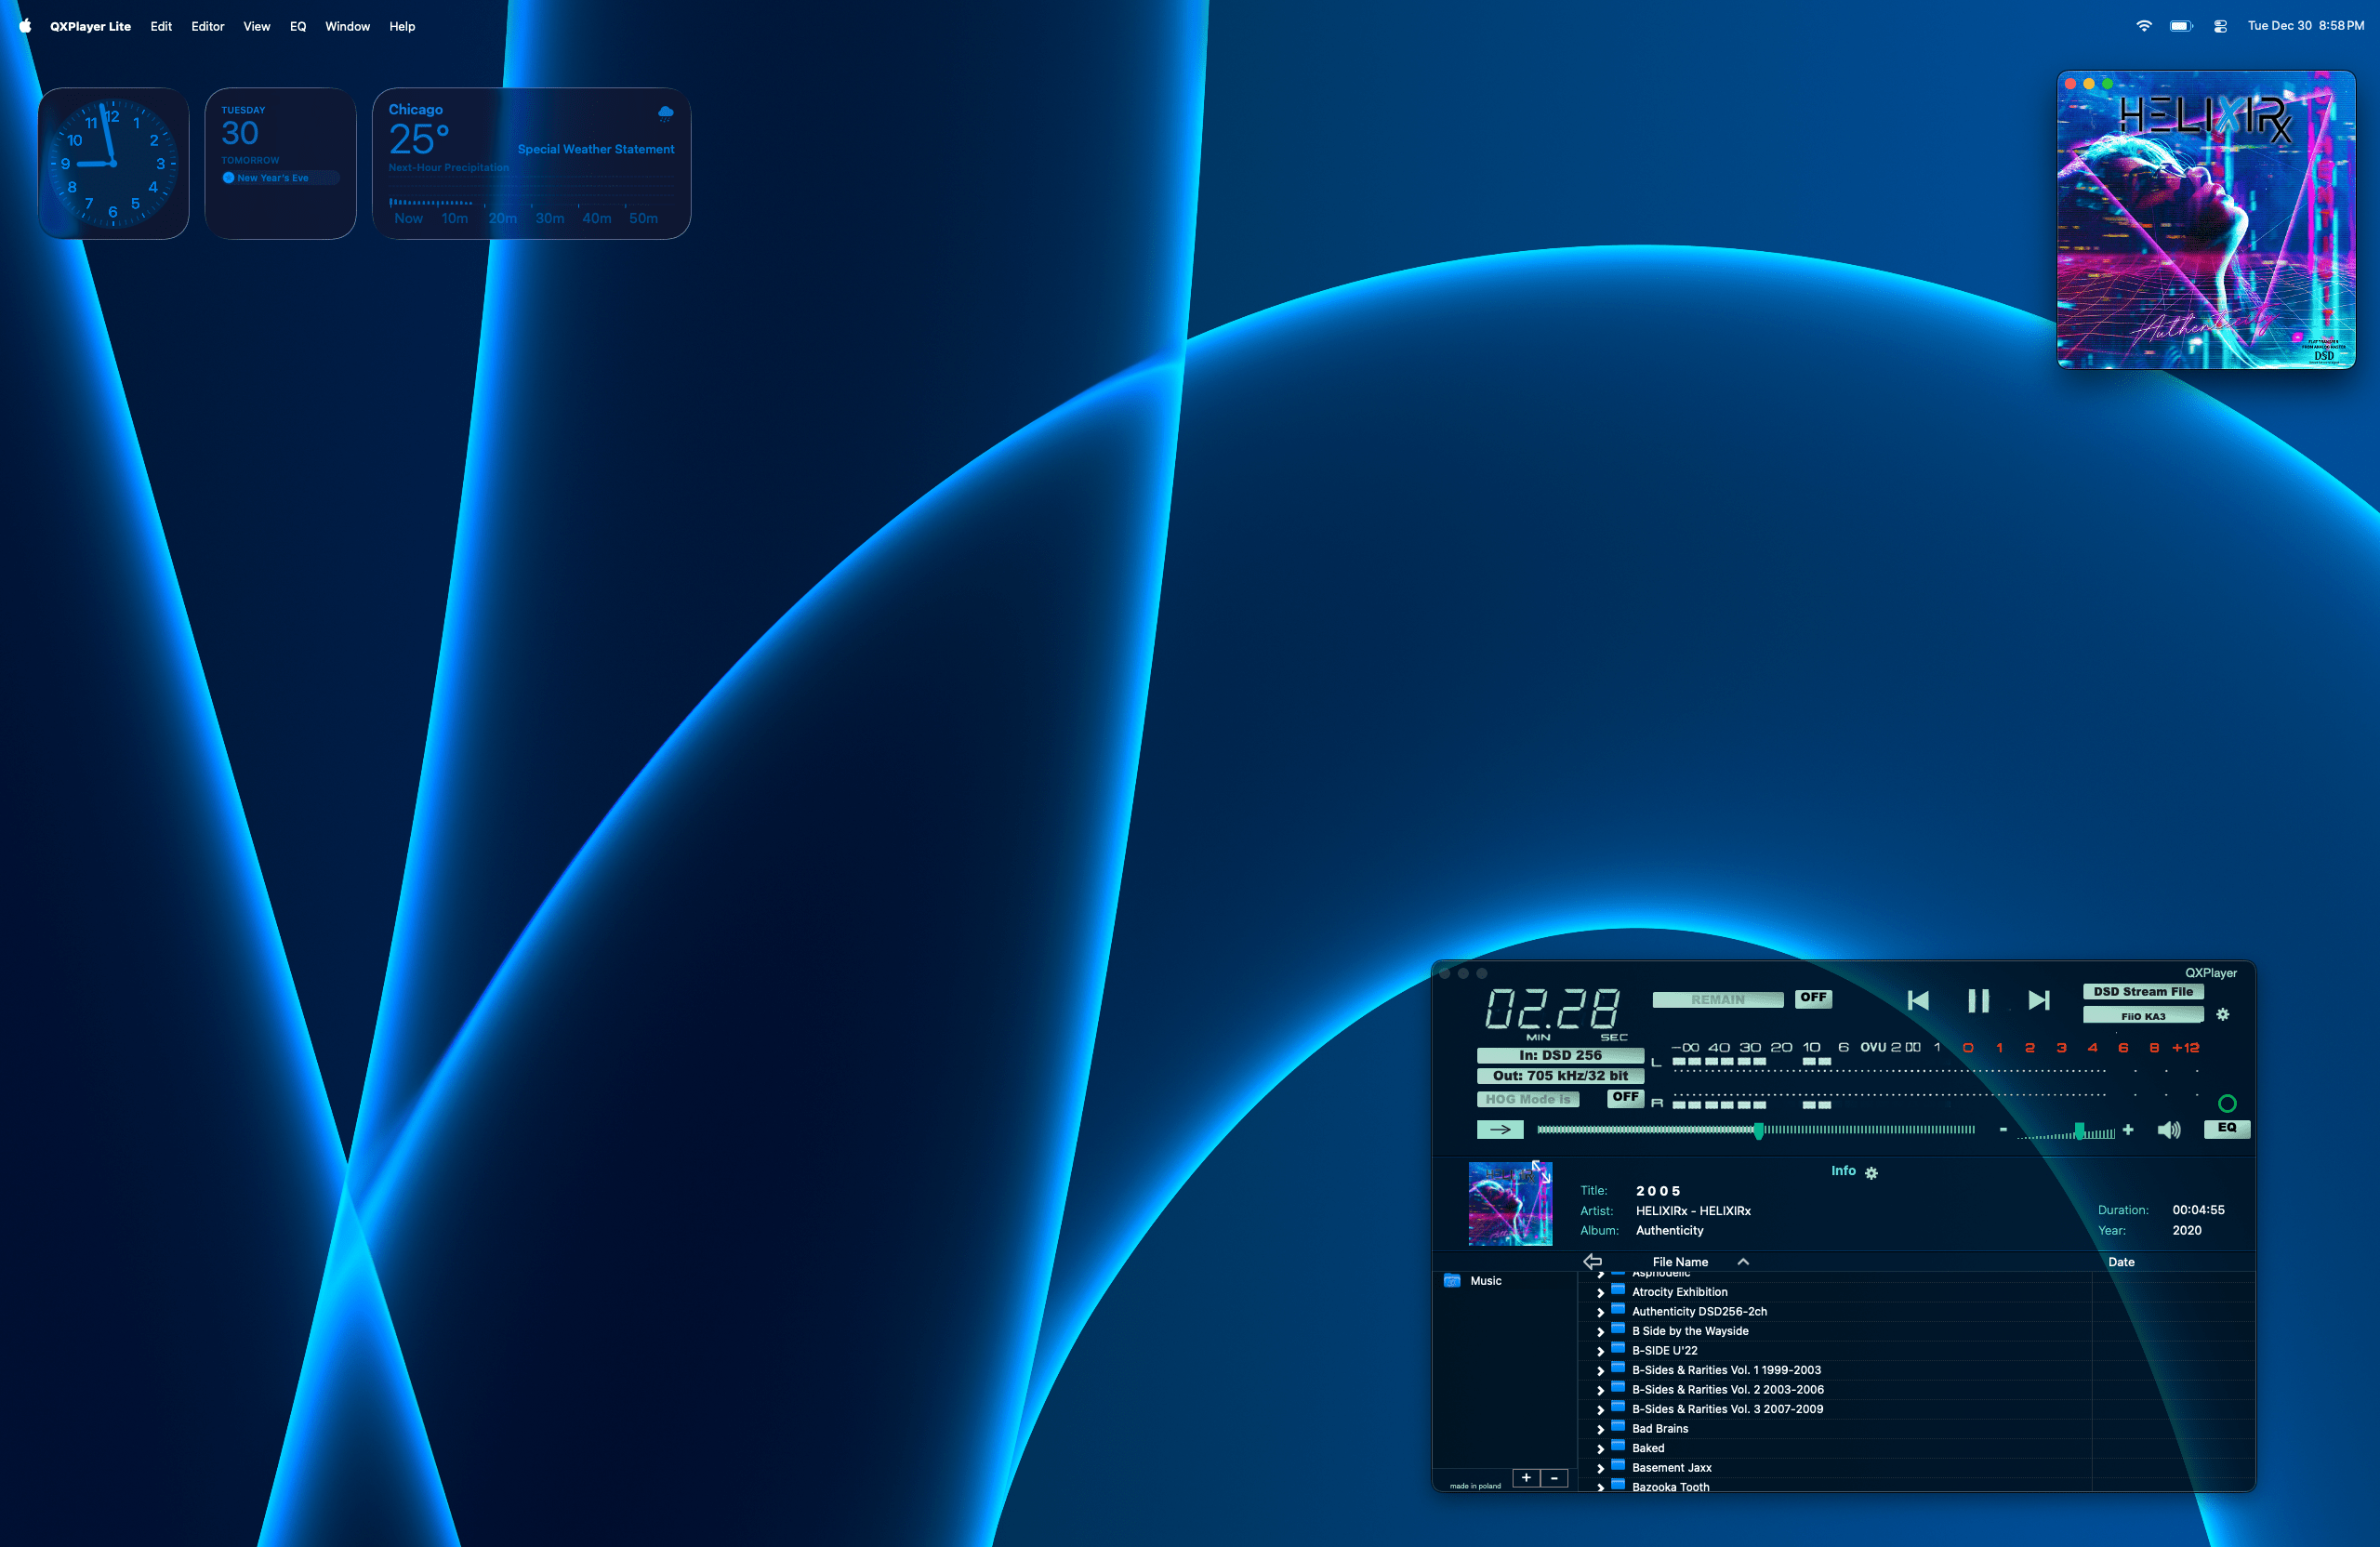This screenshot has height=1547, width=2380.
Task: Toggle HOG Mode OFF switch
Action: pyautogui.click(x=1625, y=1098)
